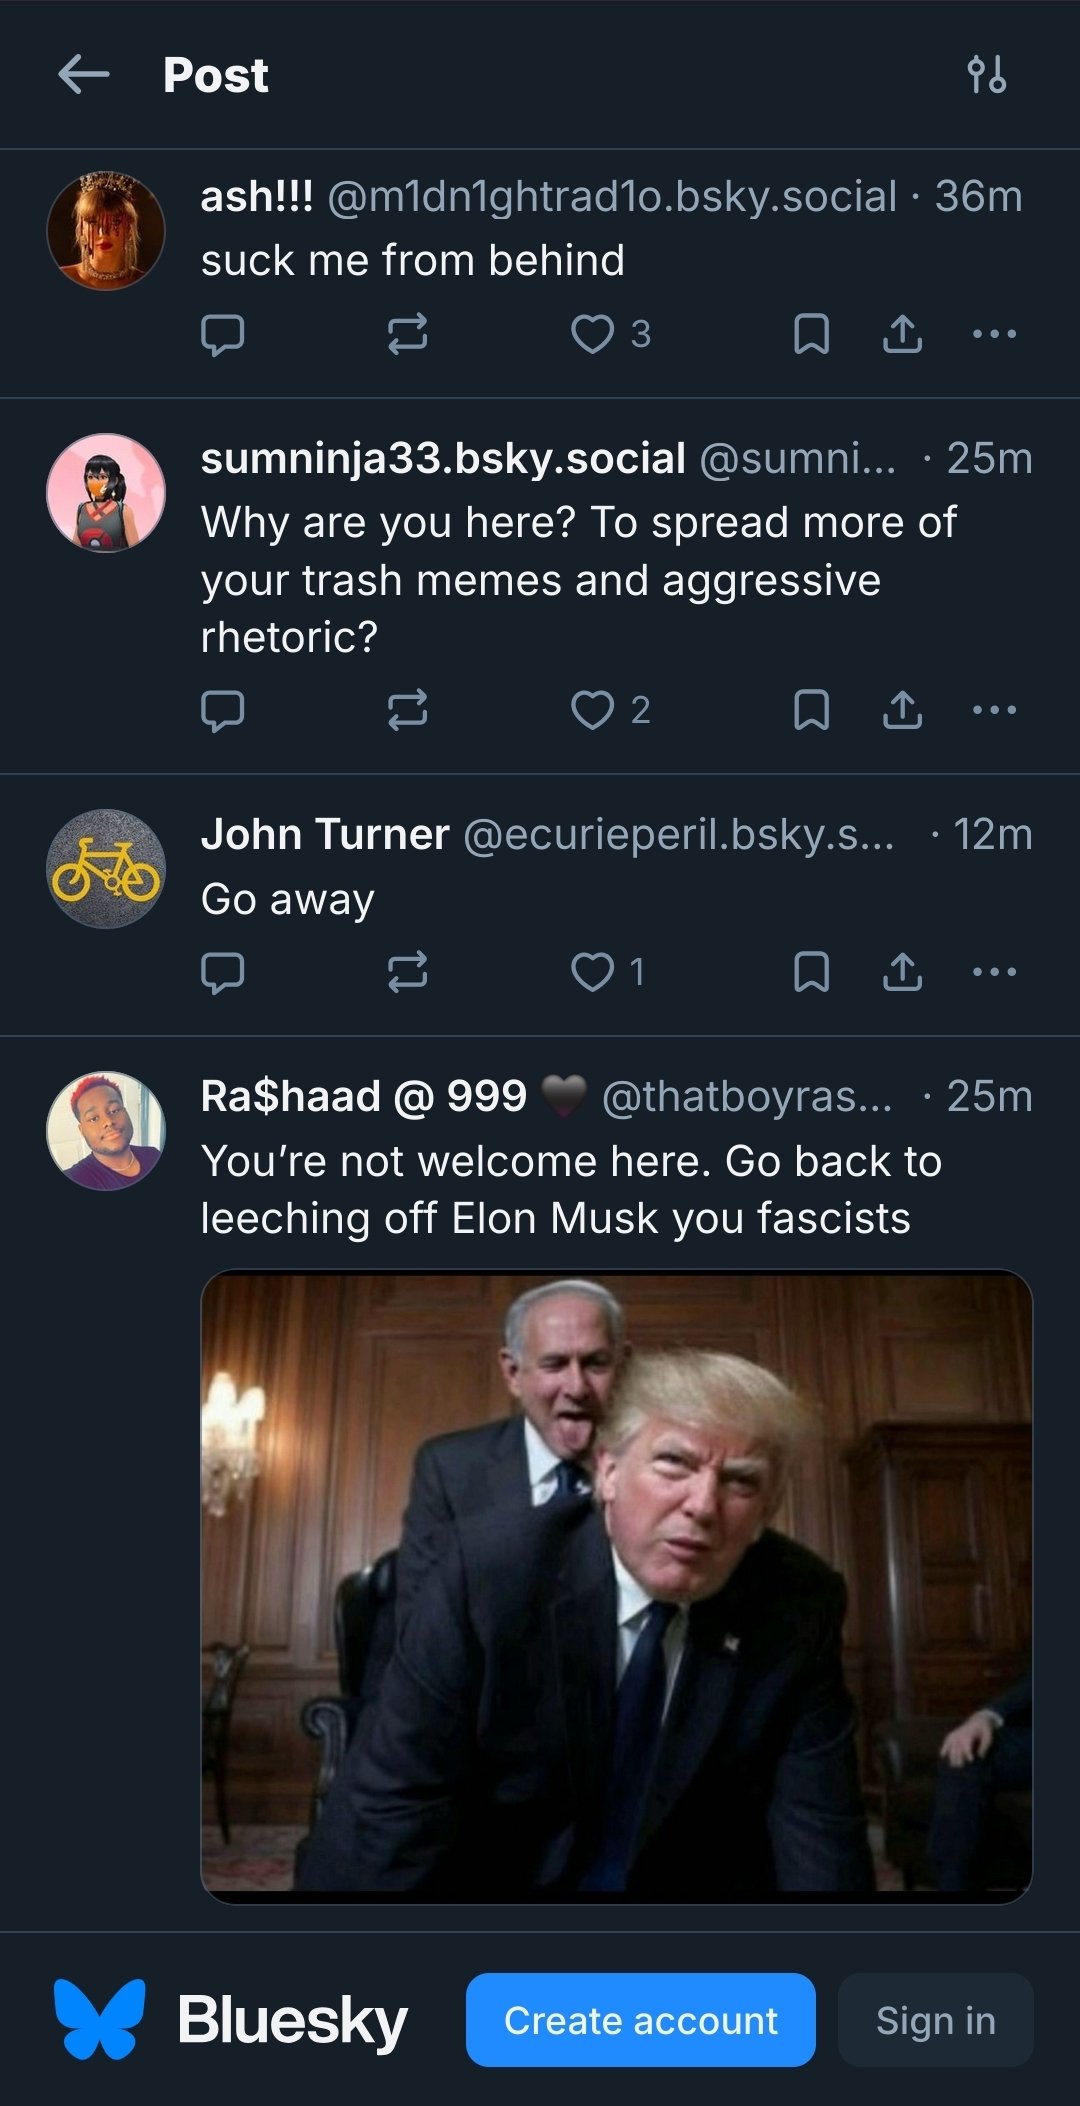Bookmark John Turner's post
The width and height of the screenshot is (1080, 2106).
[811, 972]
